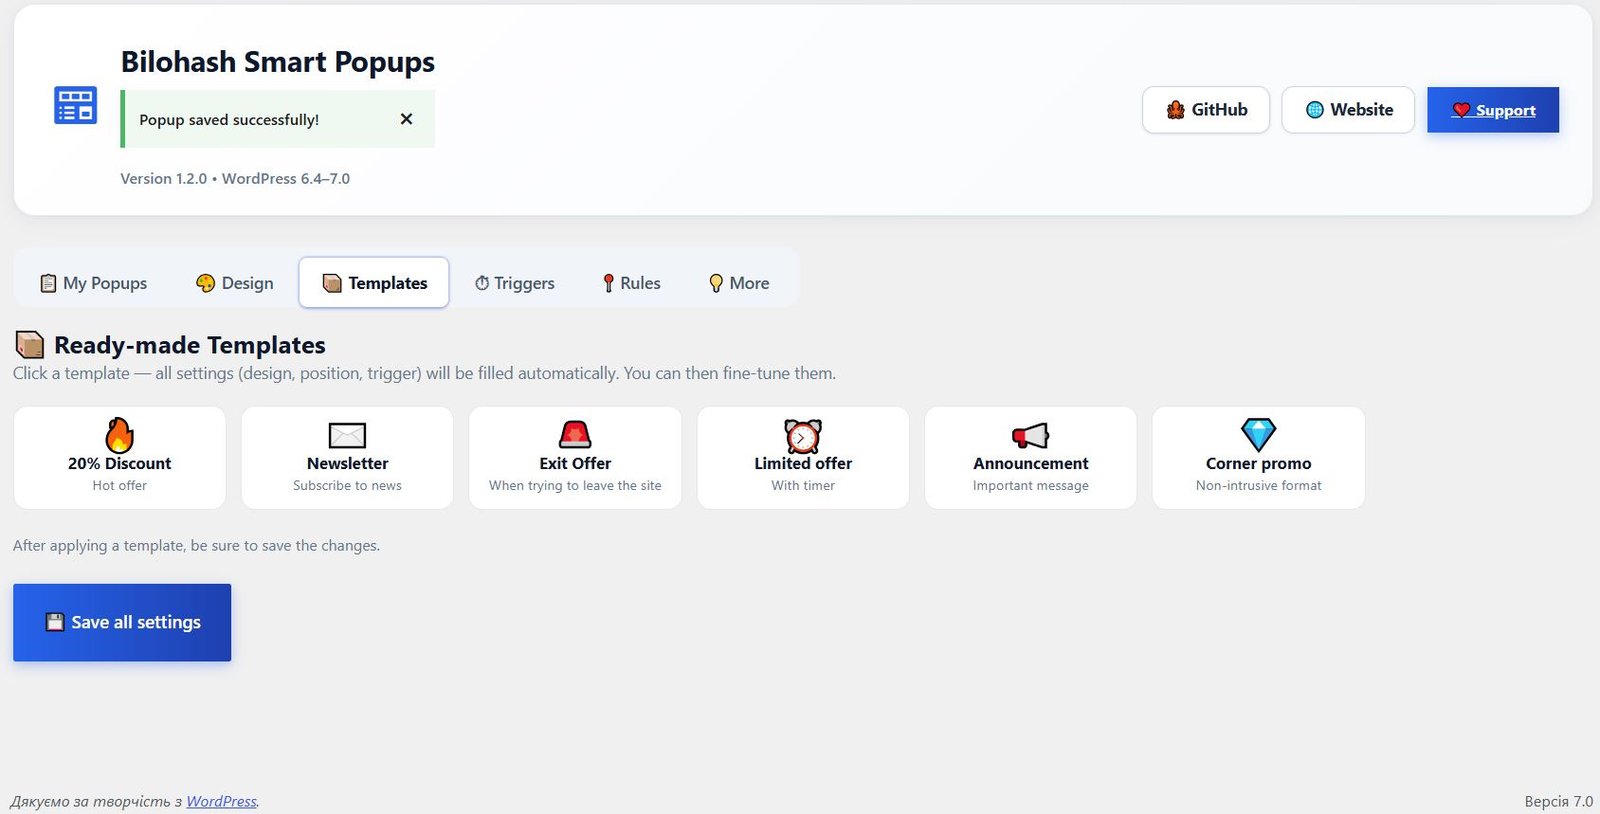Go to the Triggers tab
This screenshot has width=1600, height=814.
point(514,283)
